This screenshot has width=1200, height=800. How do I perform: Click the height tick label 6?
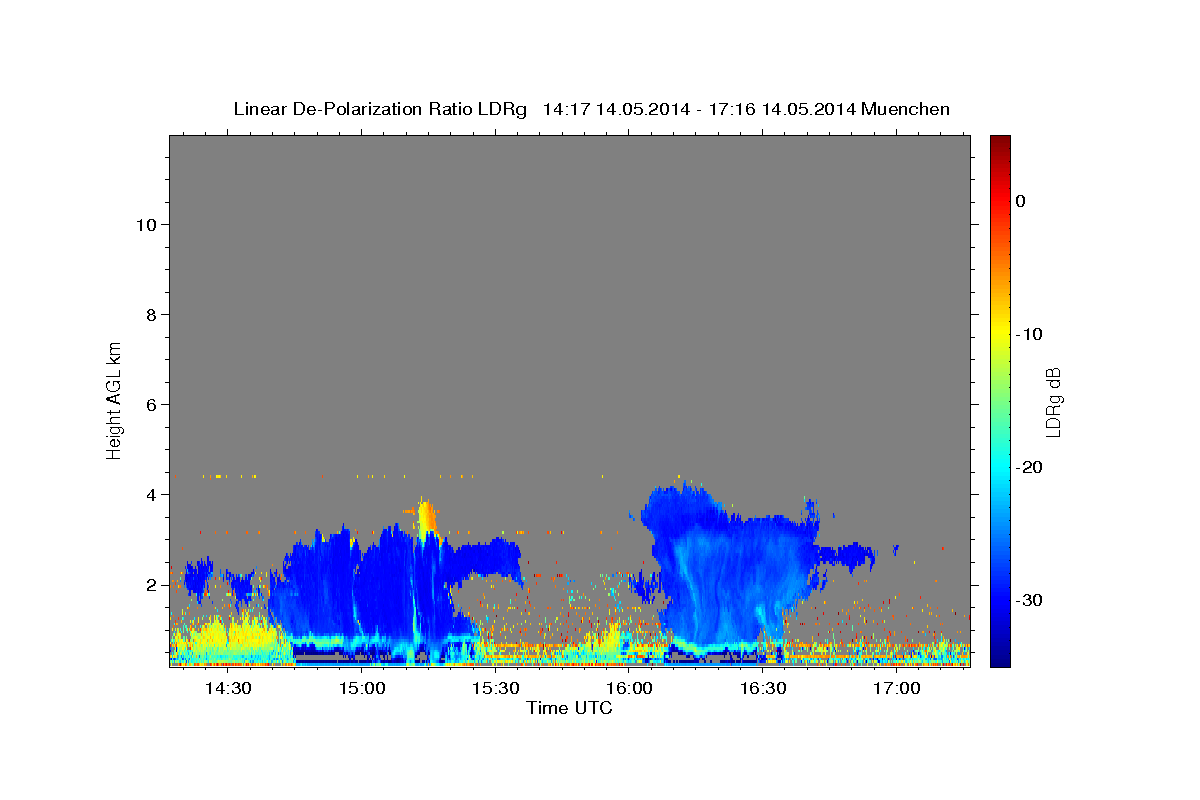(152, 405)
